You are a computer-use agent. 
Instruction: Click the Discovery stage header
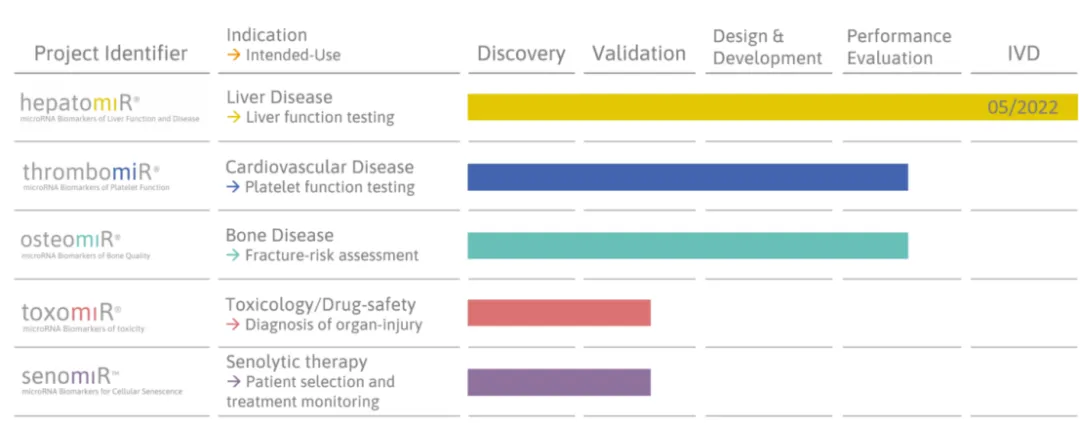pos(521,54)
